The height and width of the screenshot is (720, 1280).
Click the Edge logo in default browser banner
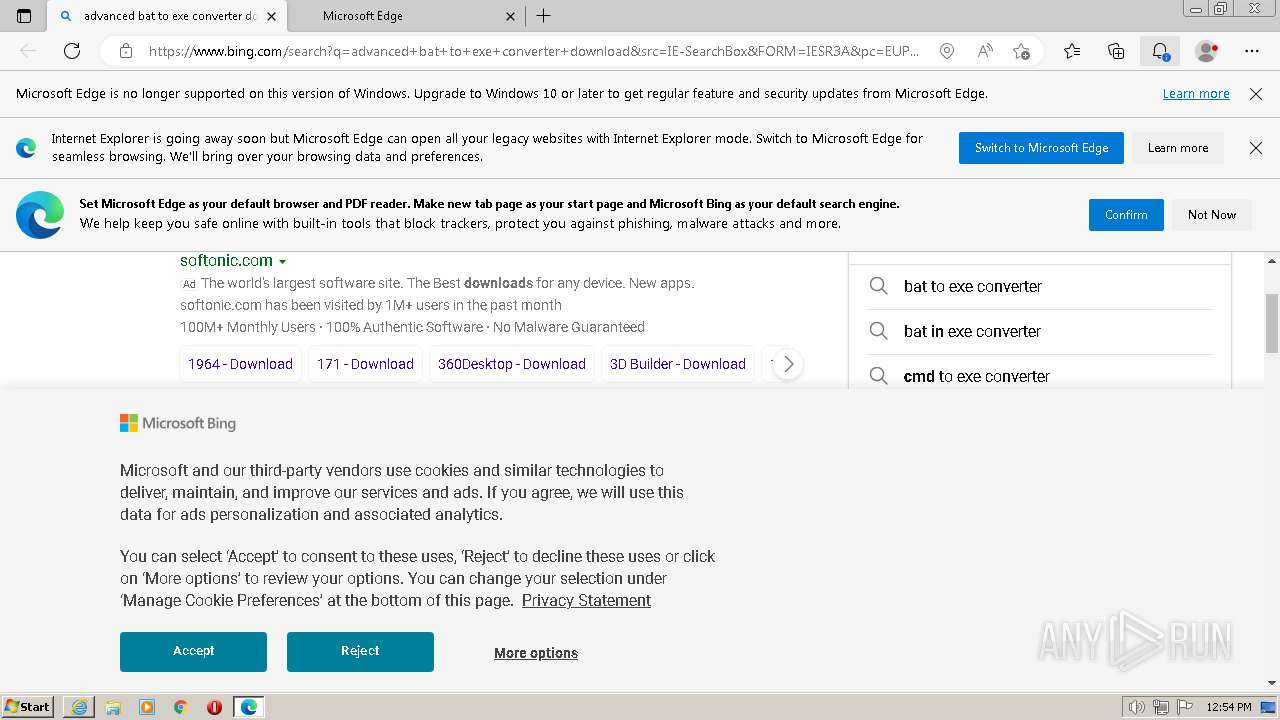click(40, 215)
